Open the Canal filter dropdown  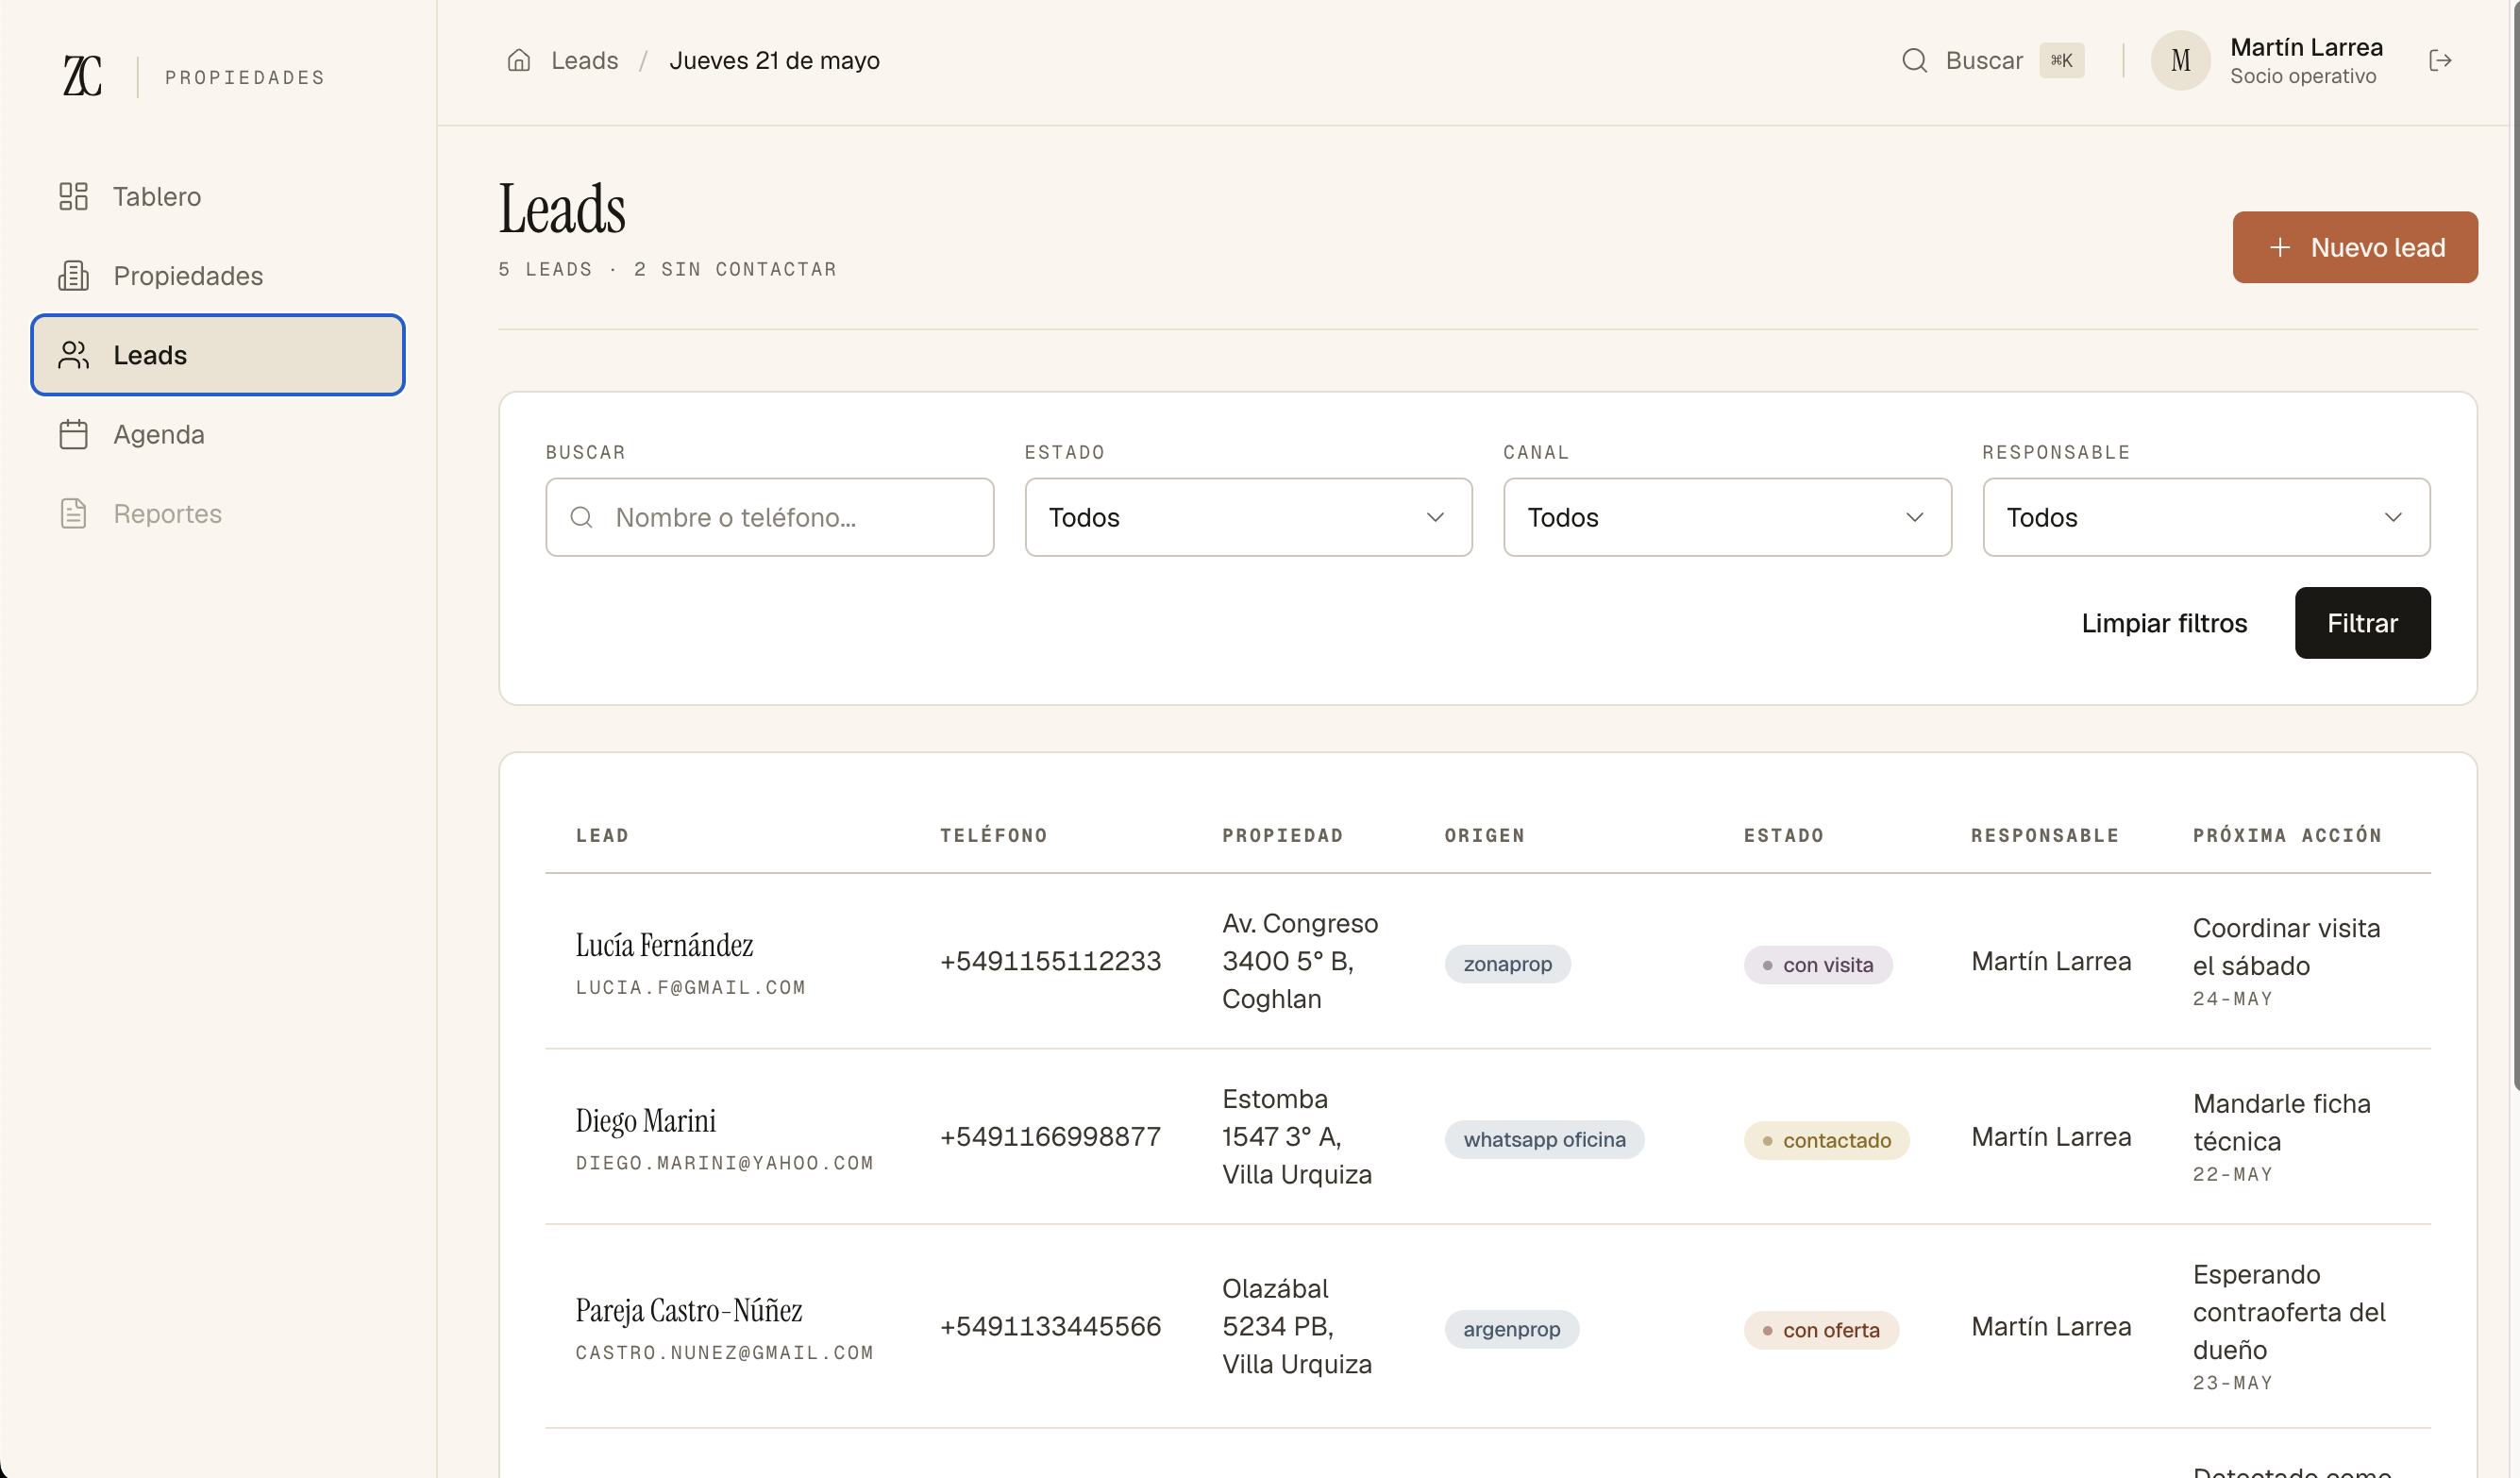pyautogui.click(x=1727, y=517)
